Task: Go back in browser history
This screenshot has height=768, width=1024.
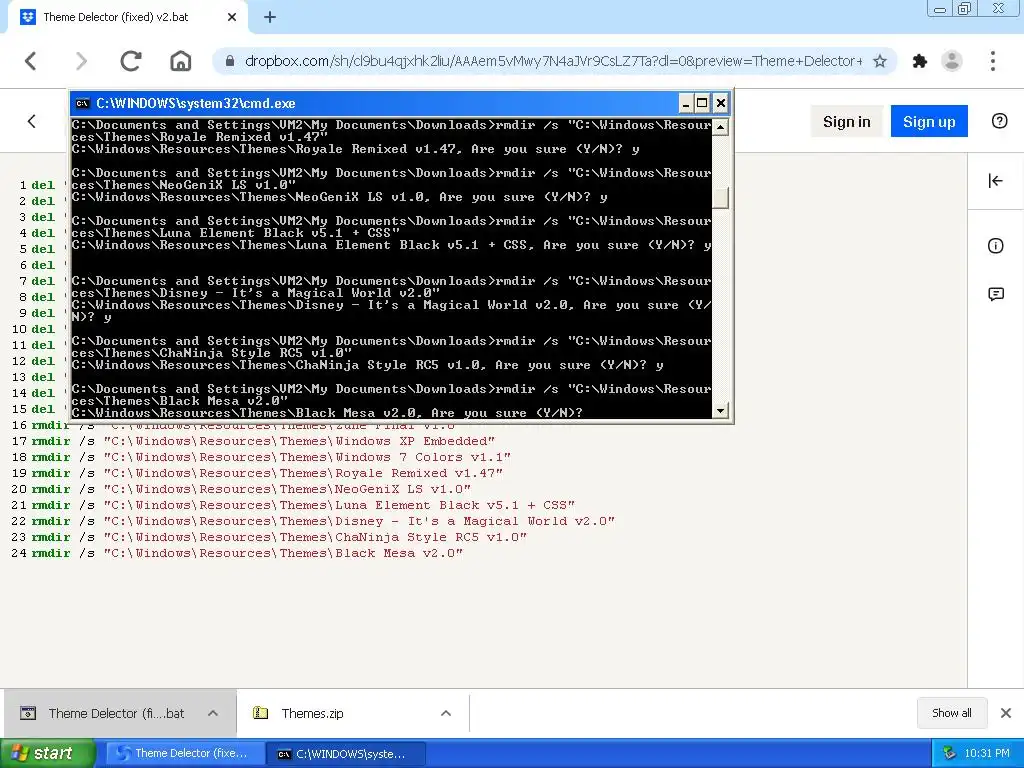Action: tap(31, 61)
